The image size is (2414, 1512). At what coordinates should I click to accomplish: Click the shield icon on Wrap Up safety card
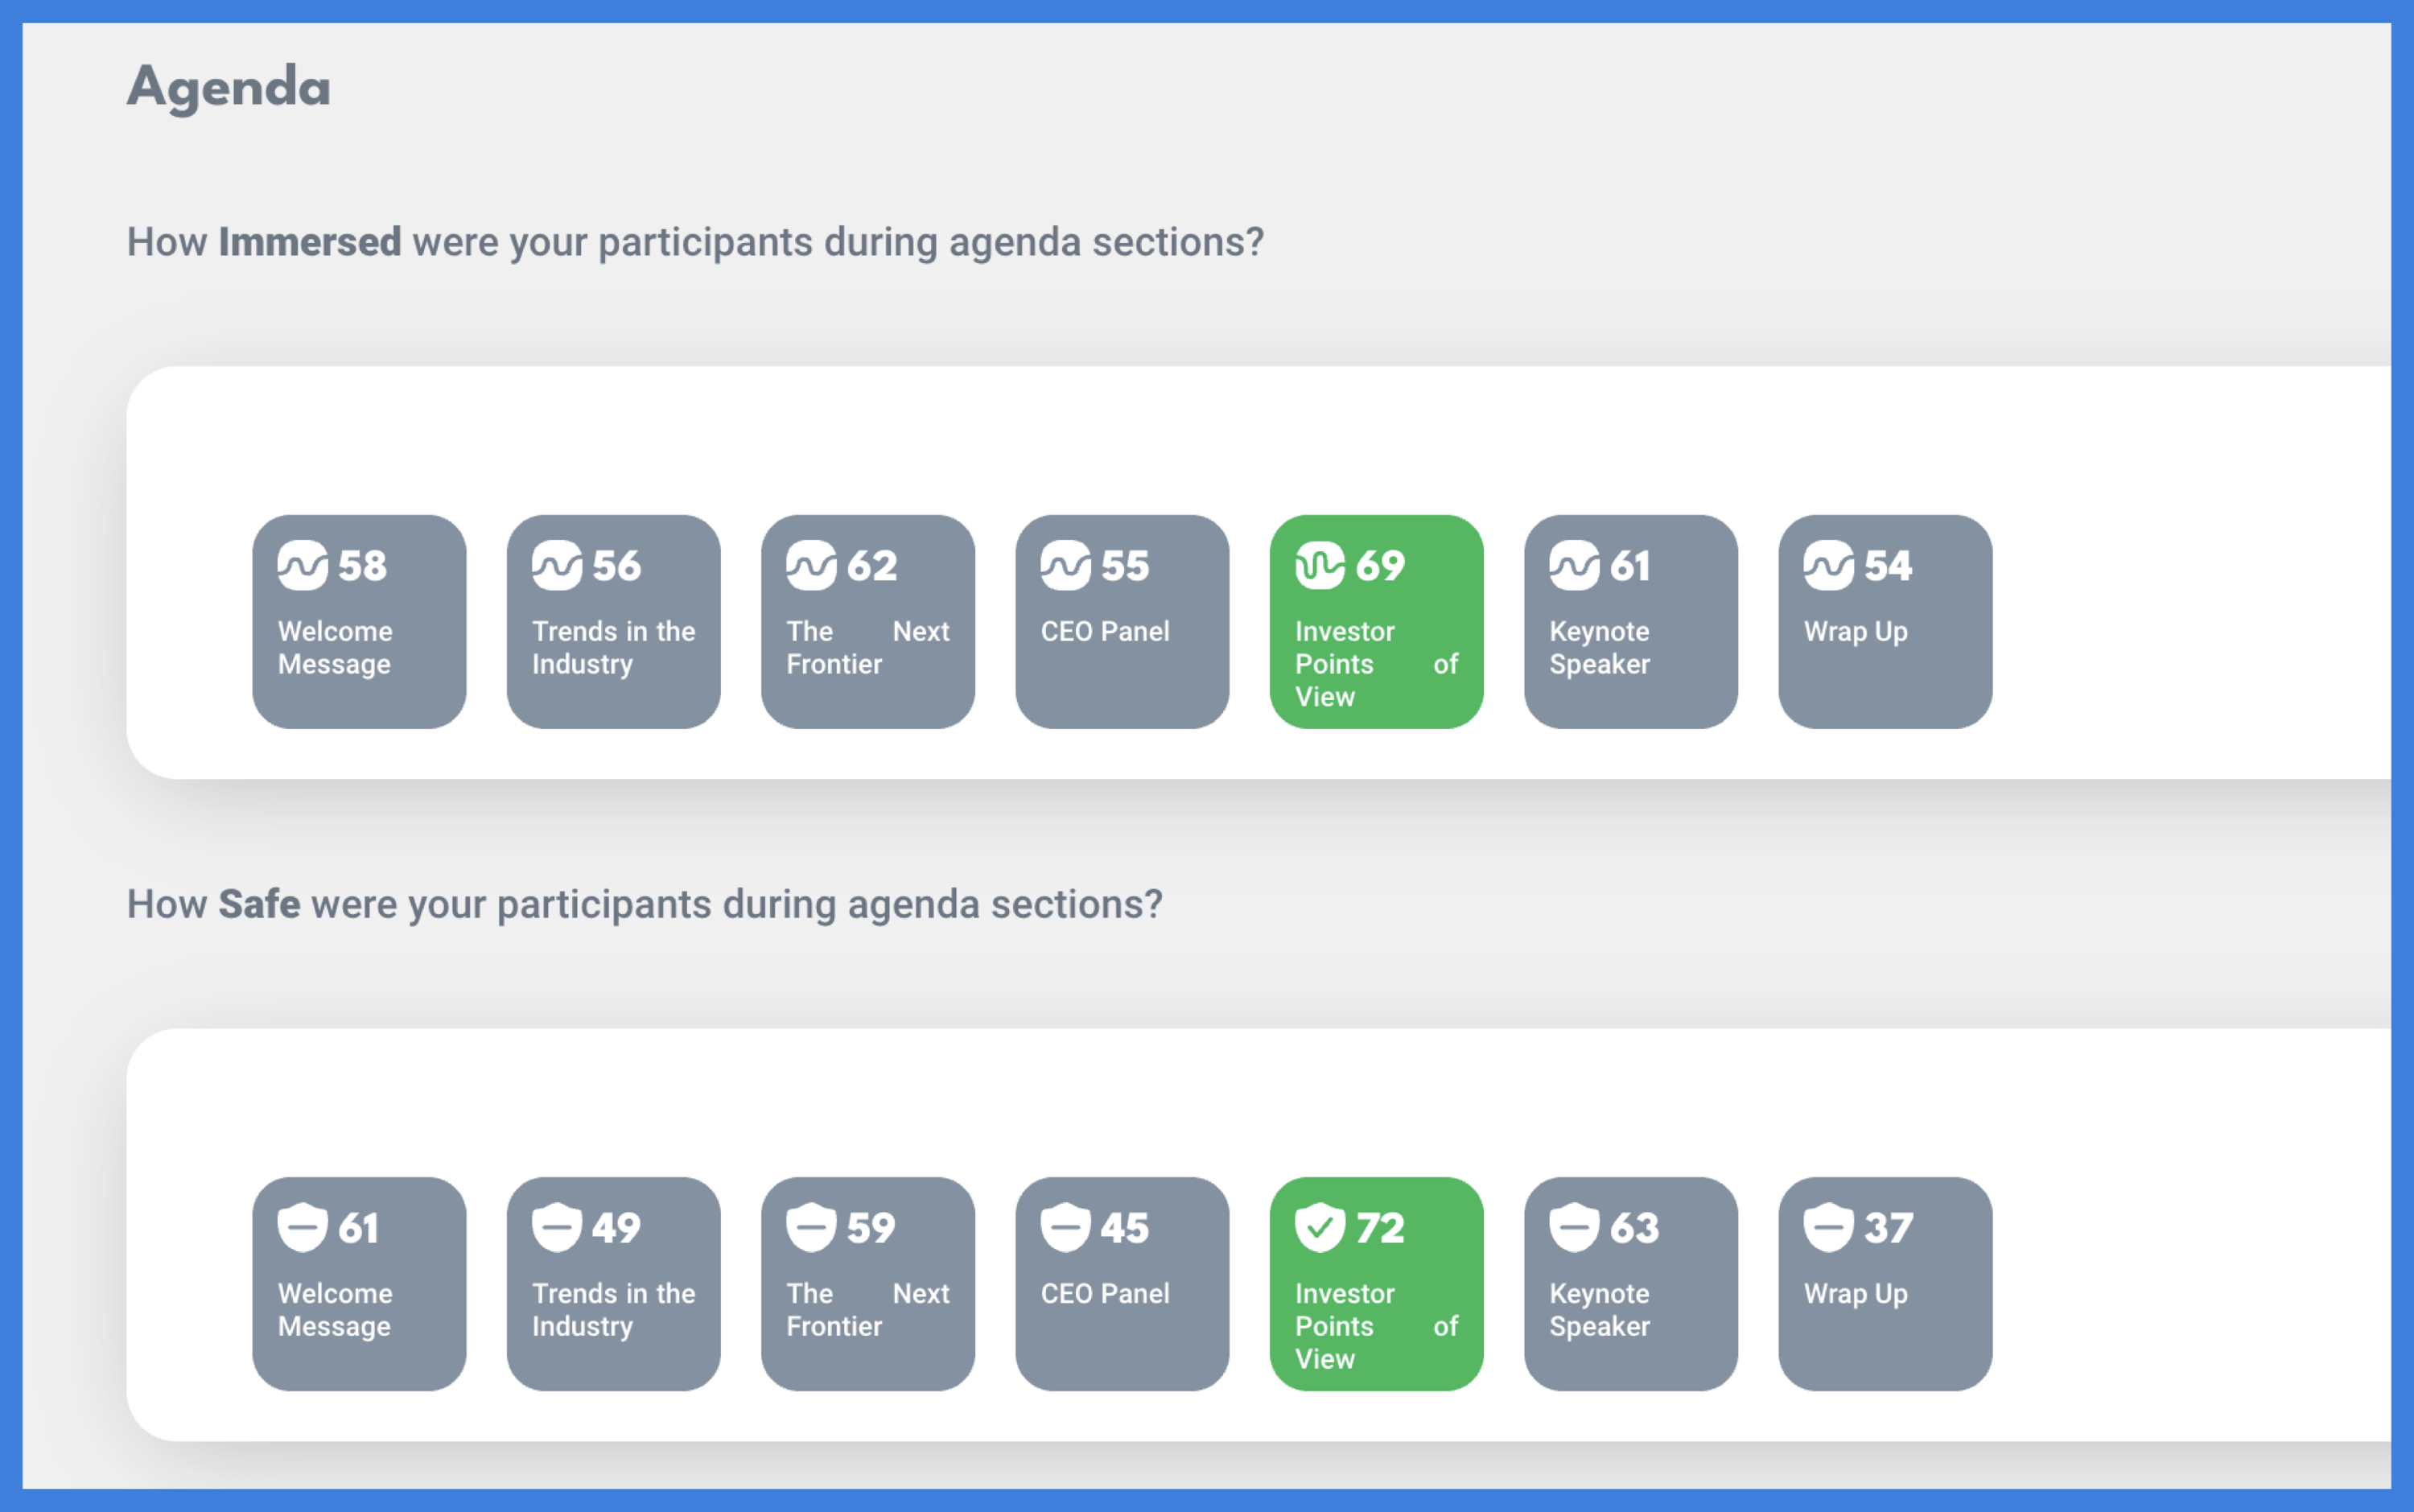[1829, 1227]
